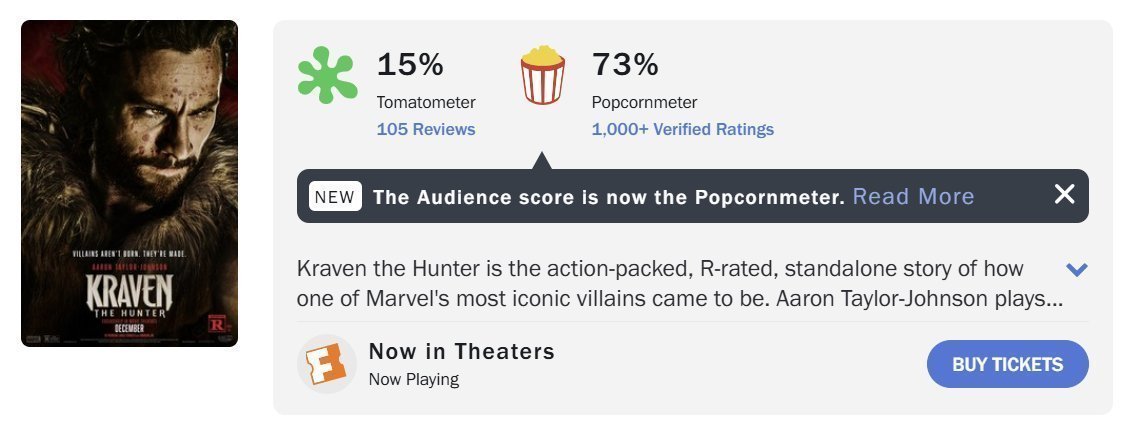Image resolution: width=1147 pixels, height=433 pixels.
Task: Dismiss the Popcornmeter announcement banner
Action: (1064, 195)
